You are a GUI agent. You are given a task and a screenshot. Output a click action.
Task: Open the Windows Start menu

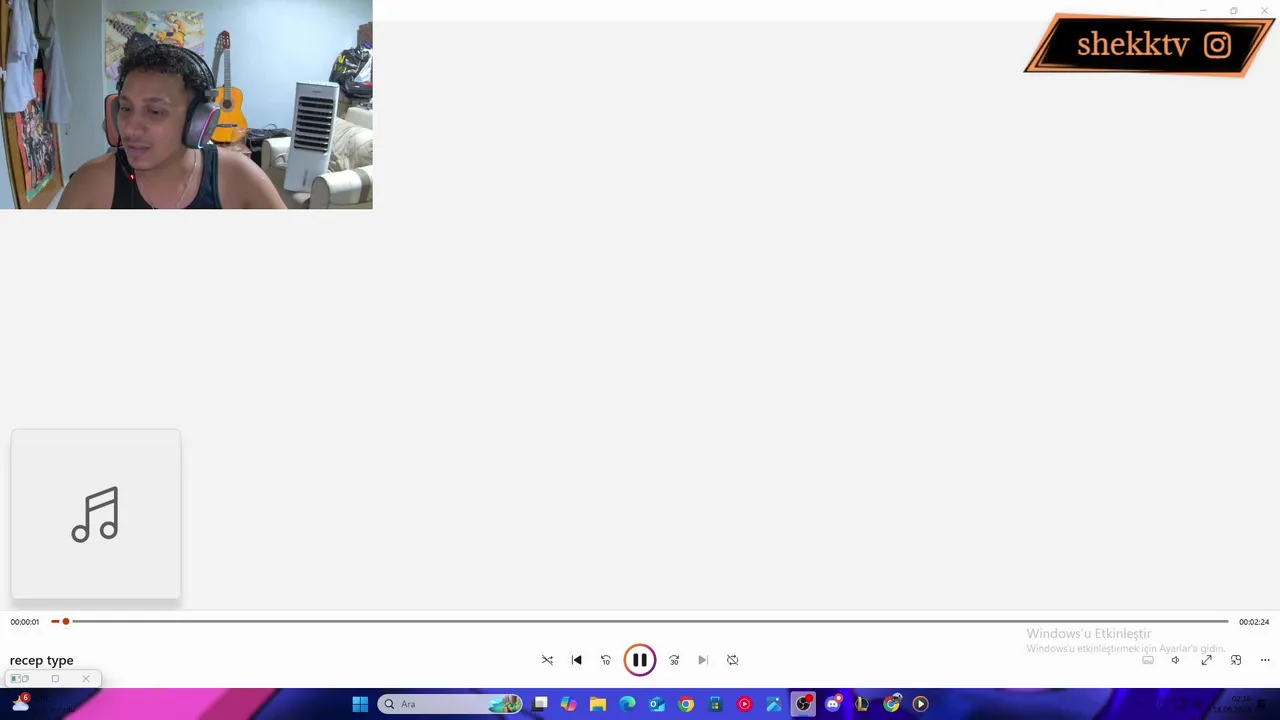pyautogui.click(x=360, y=704)
